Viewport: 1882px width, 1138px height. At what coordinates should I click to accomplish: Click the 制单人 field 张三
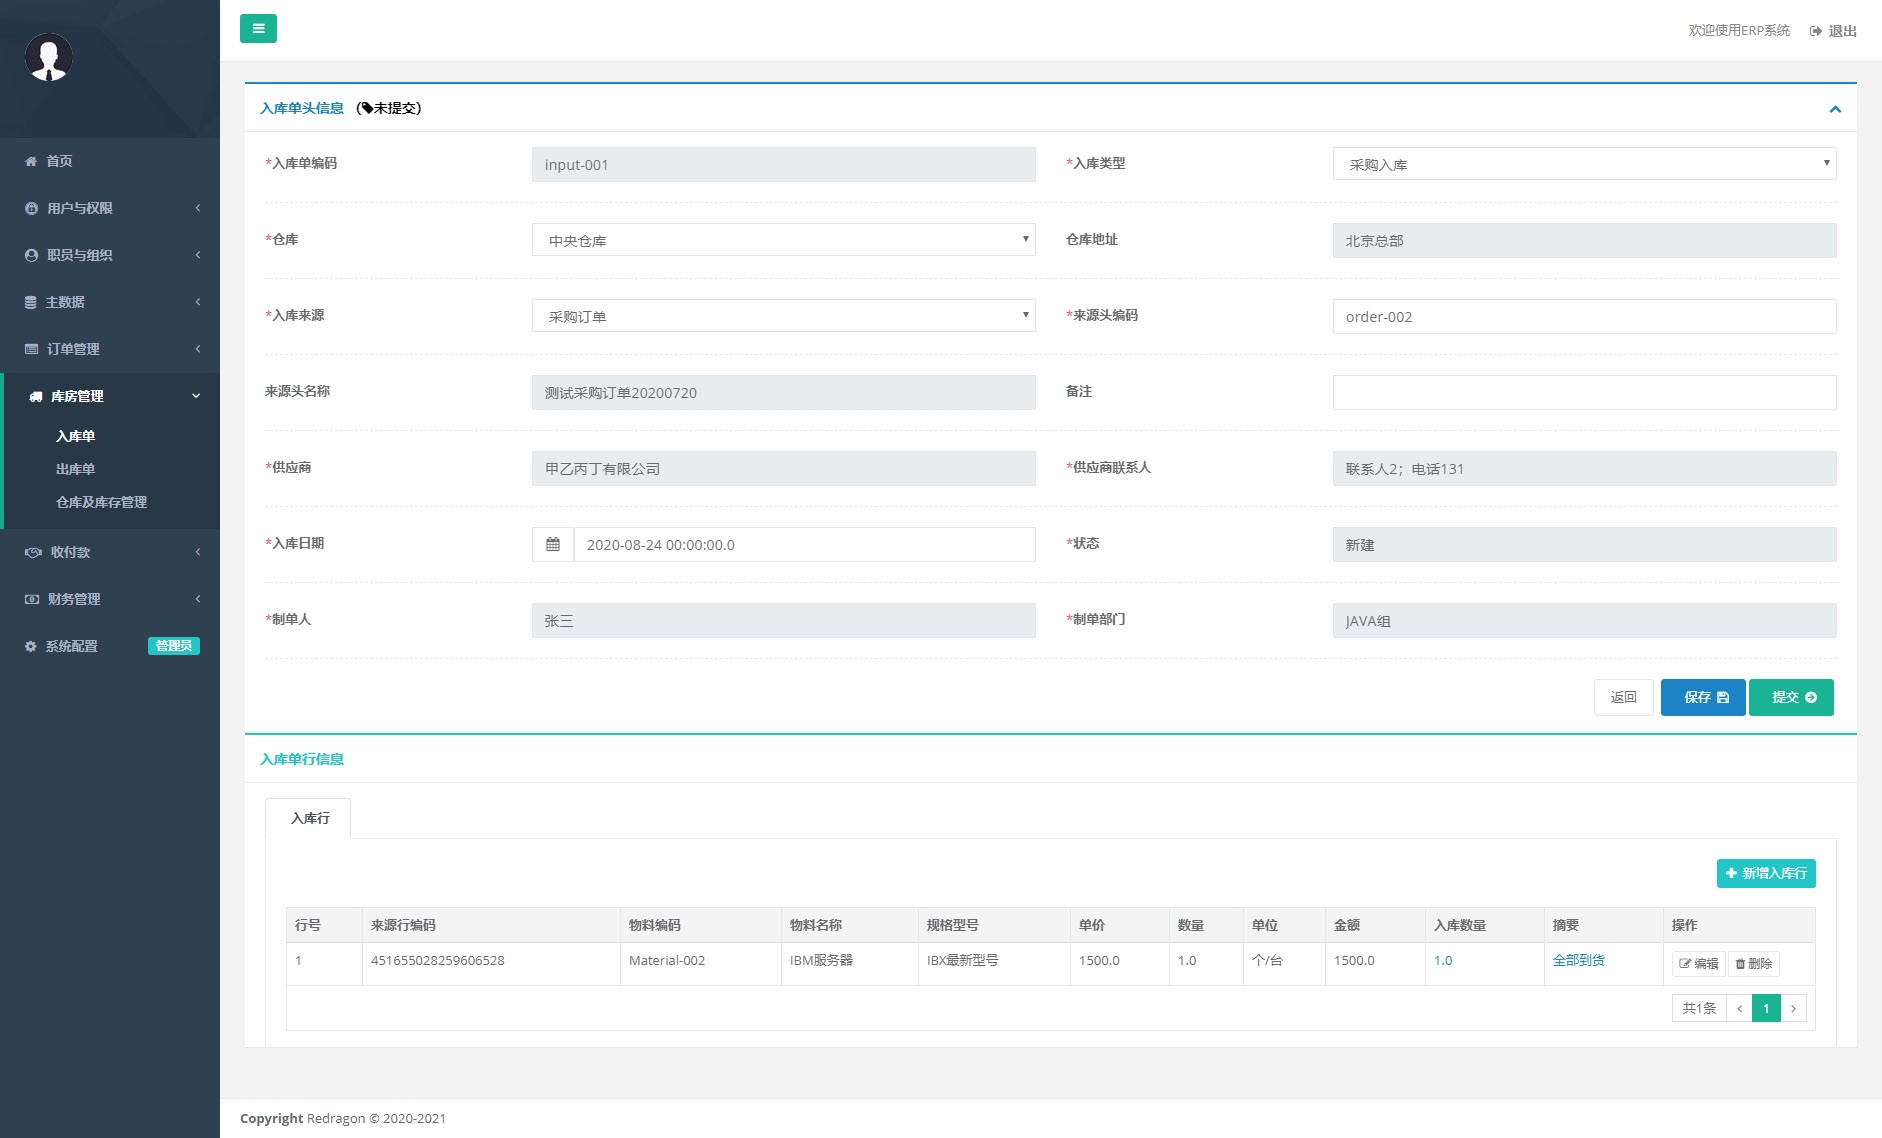tap(783, 620)
